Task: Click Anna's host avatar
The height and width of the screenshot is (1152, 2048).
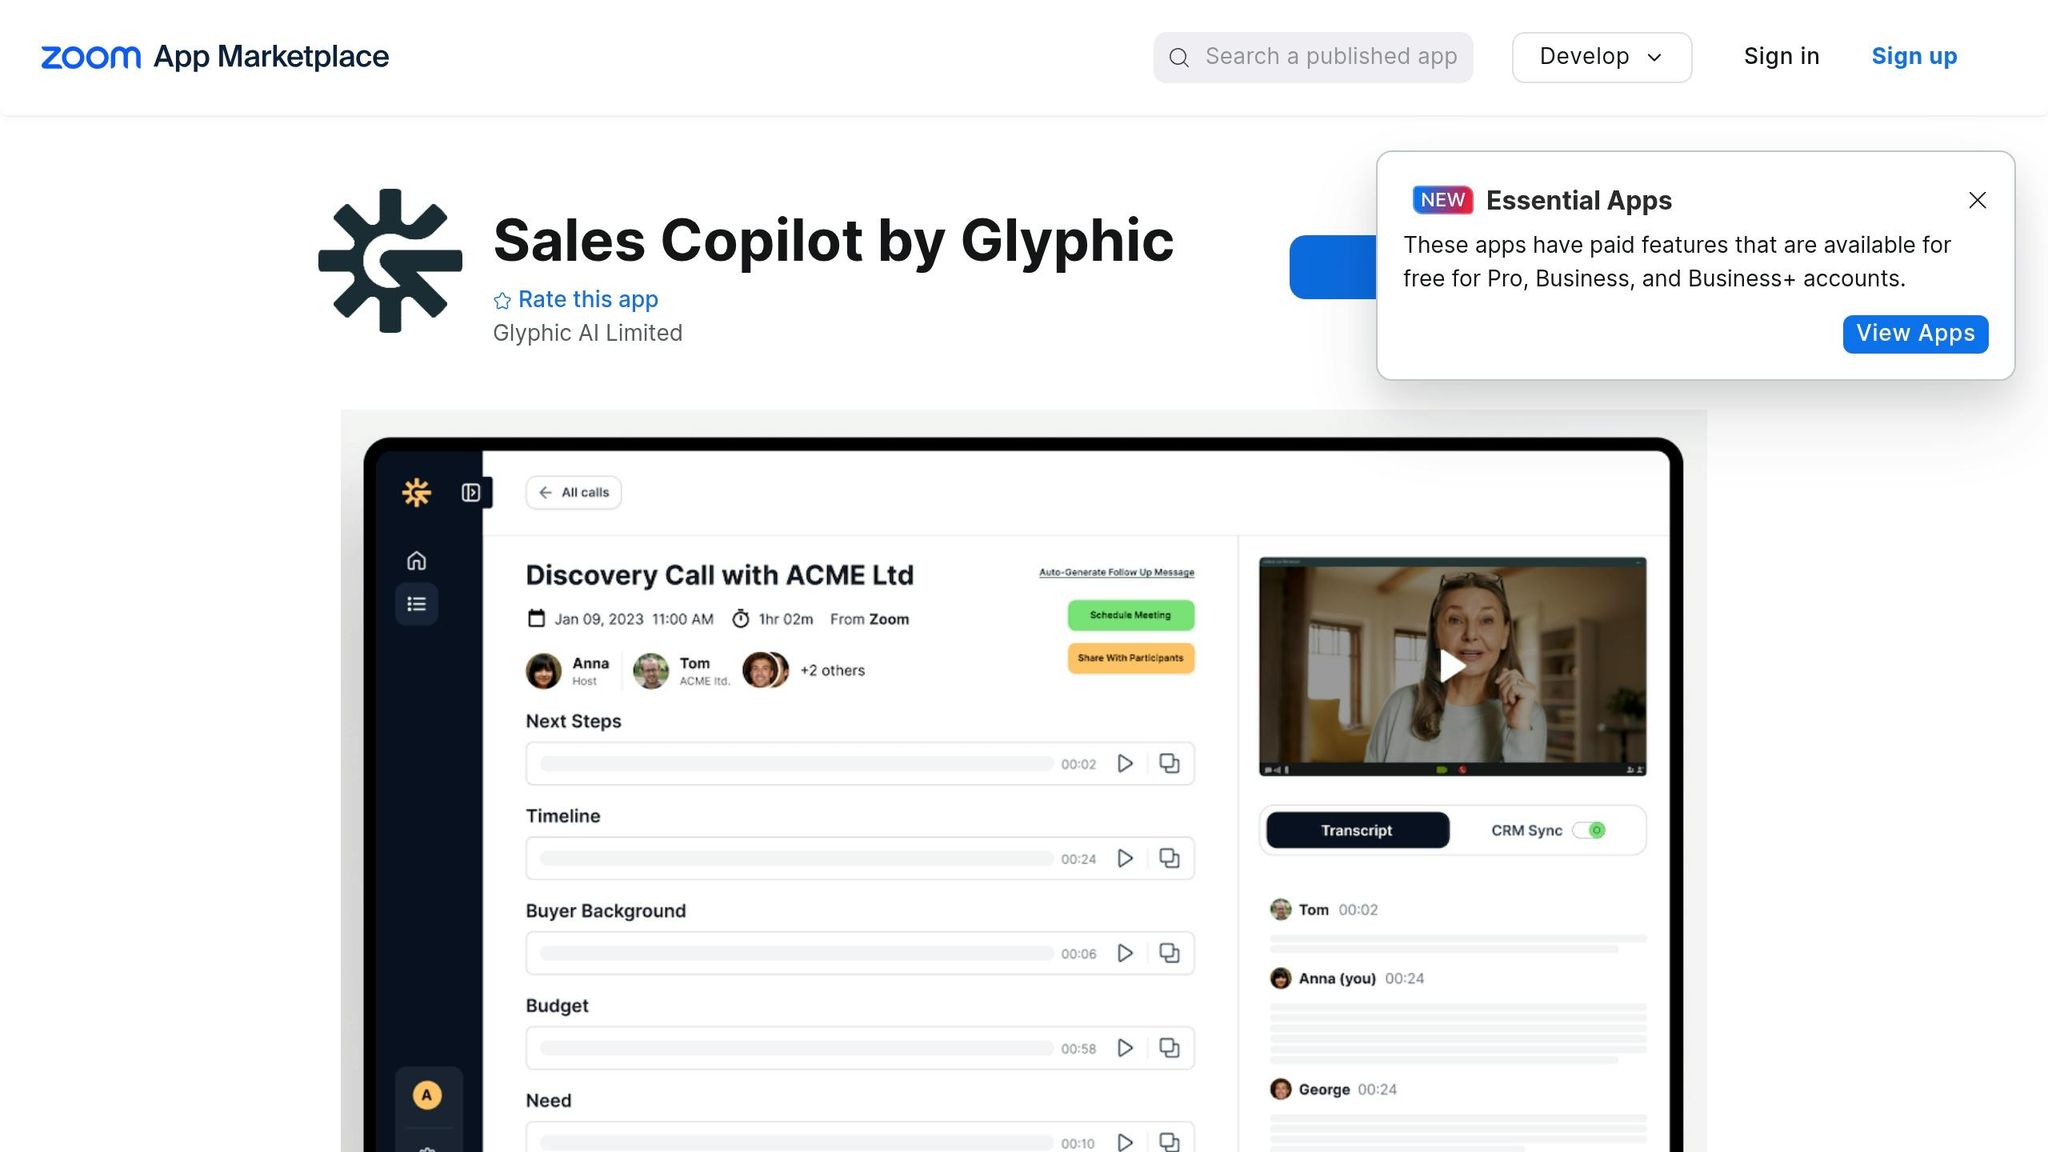Action: click(544, 670)
